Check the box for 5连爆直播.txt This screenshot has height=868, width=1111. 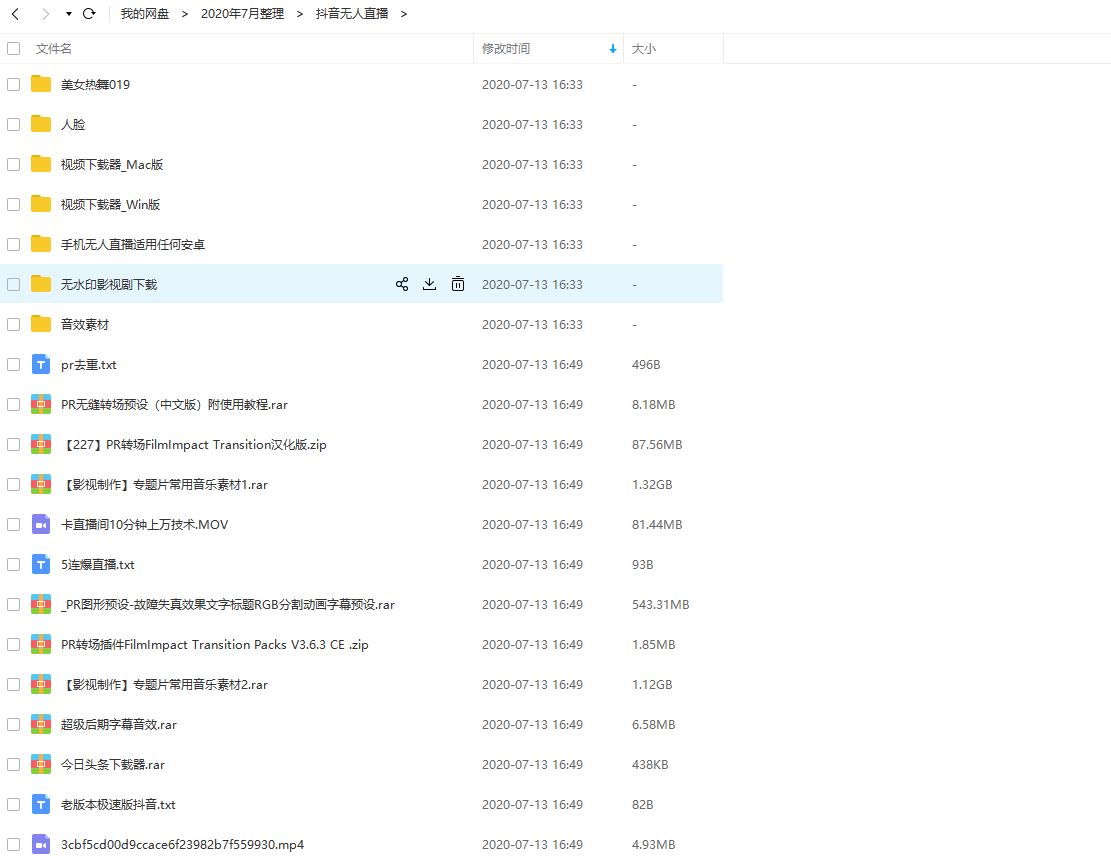point(13,565)
